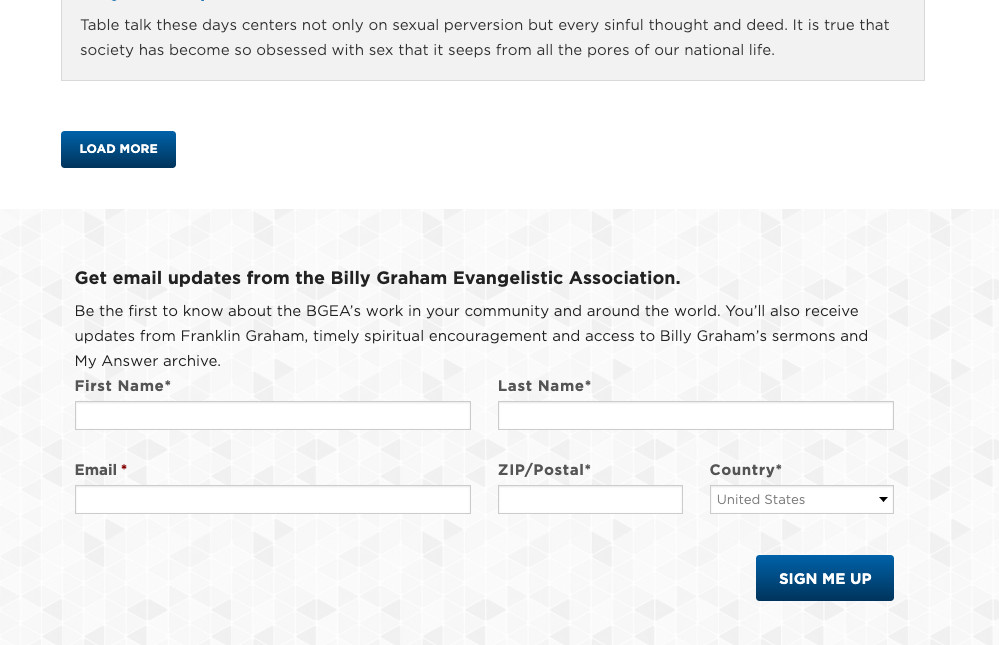Click the asterisk after the Country label
The image size is (999, 645).
[x=779, y=469]
